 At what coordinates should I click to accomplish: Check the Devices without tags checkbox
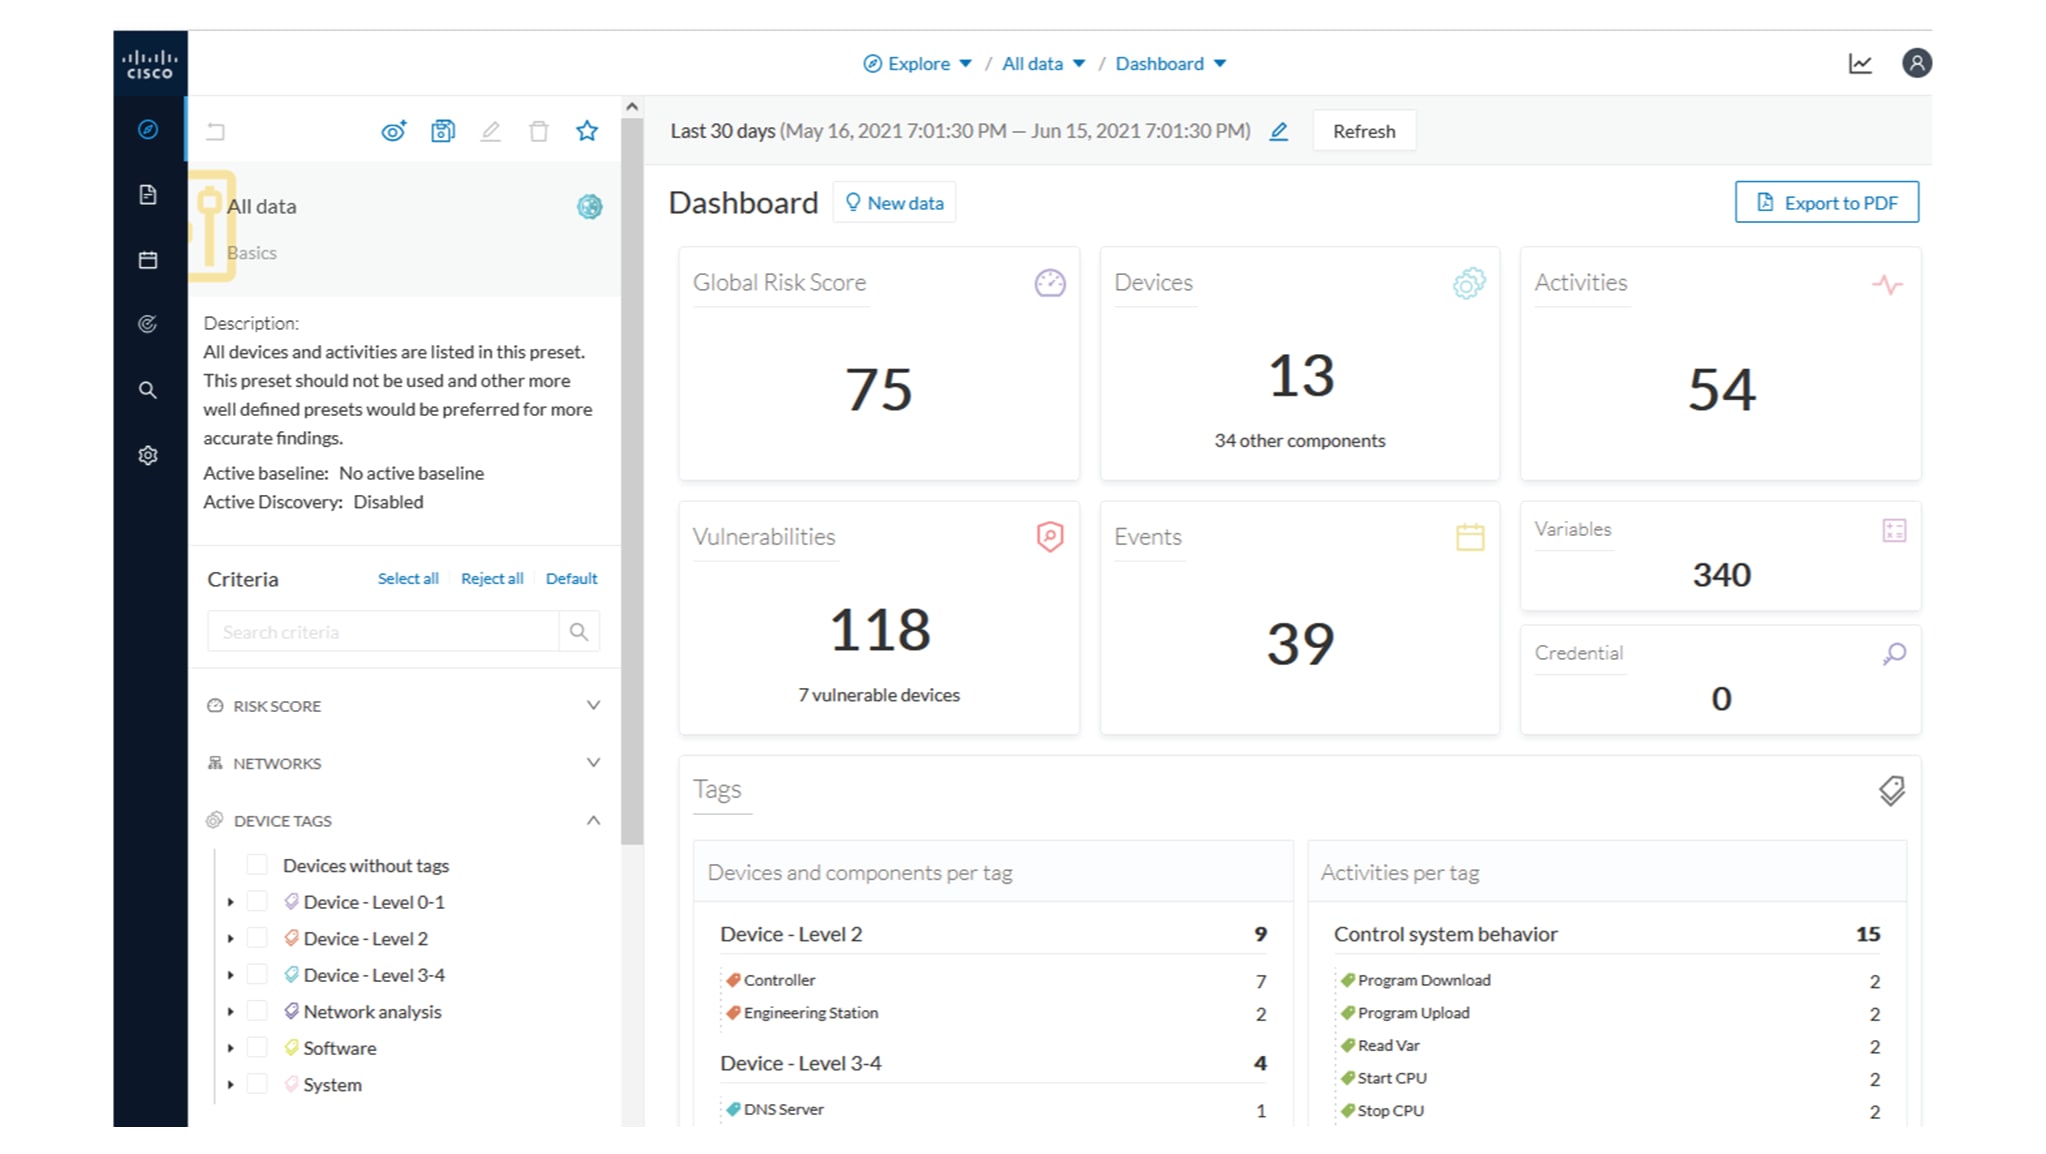[258, 864]
